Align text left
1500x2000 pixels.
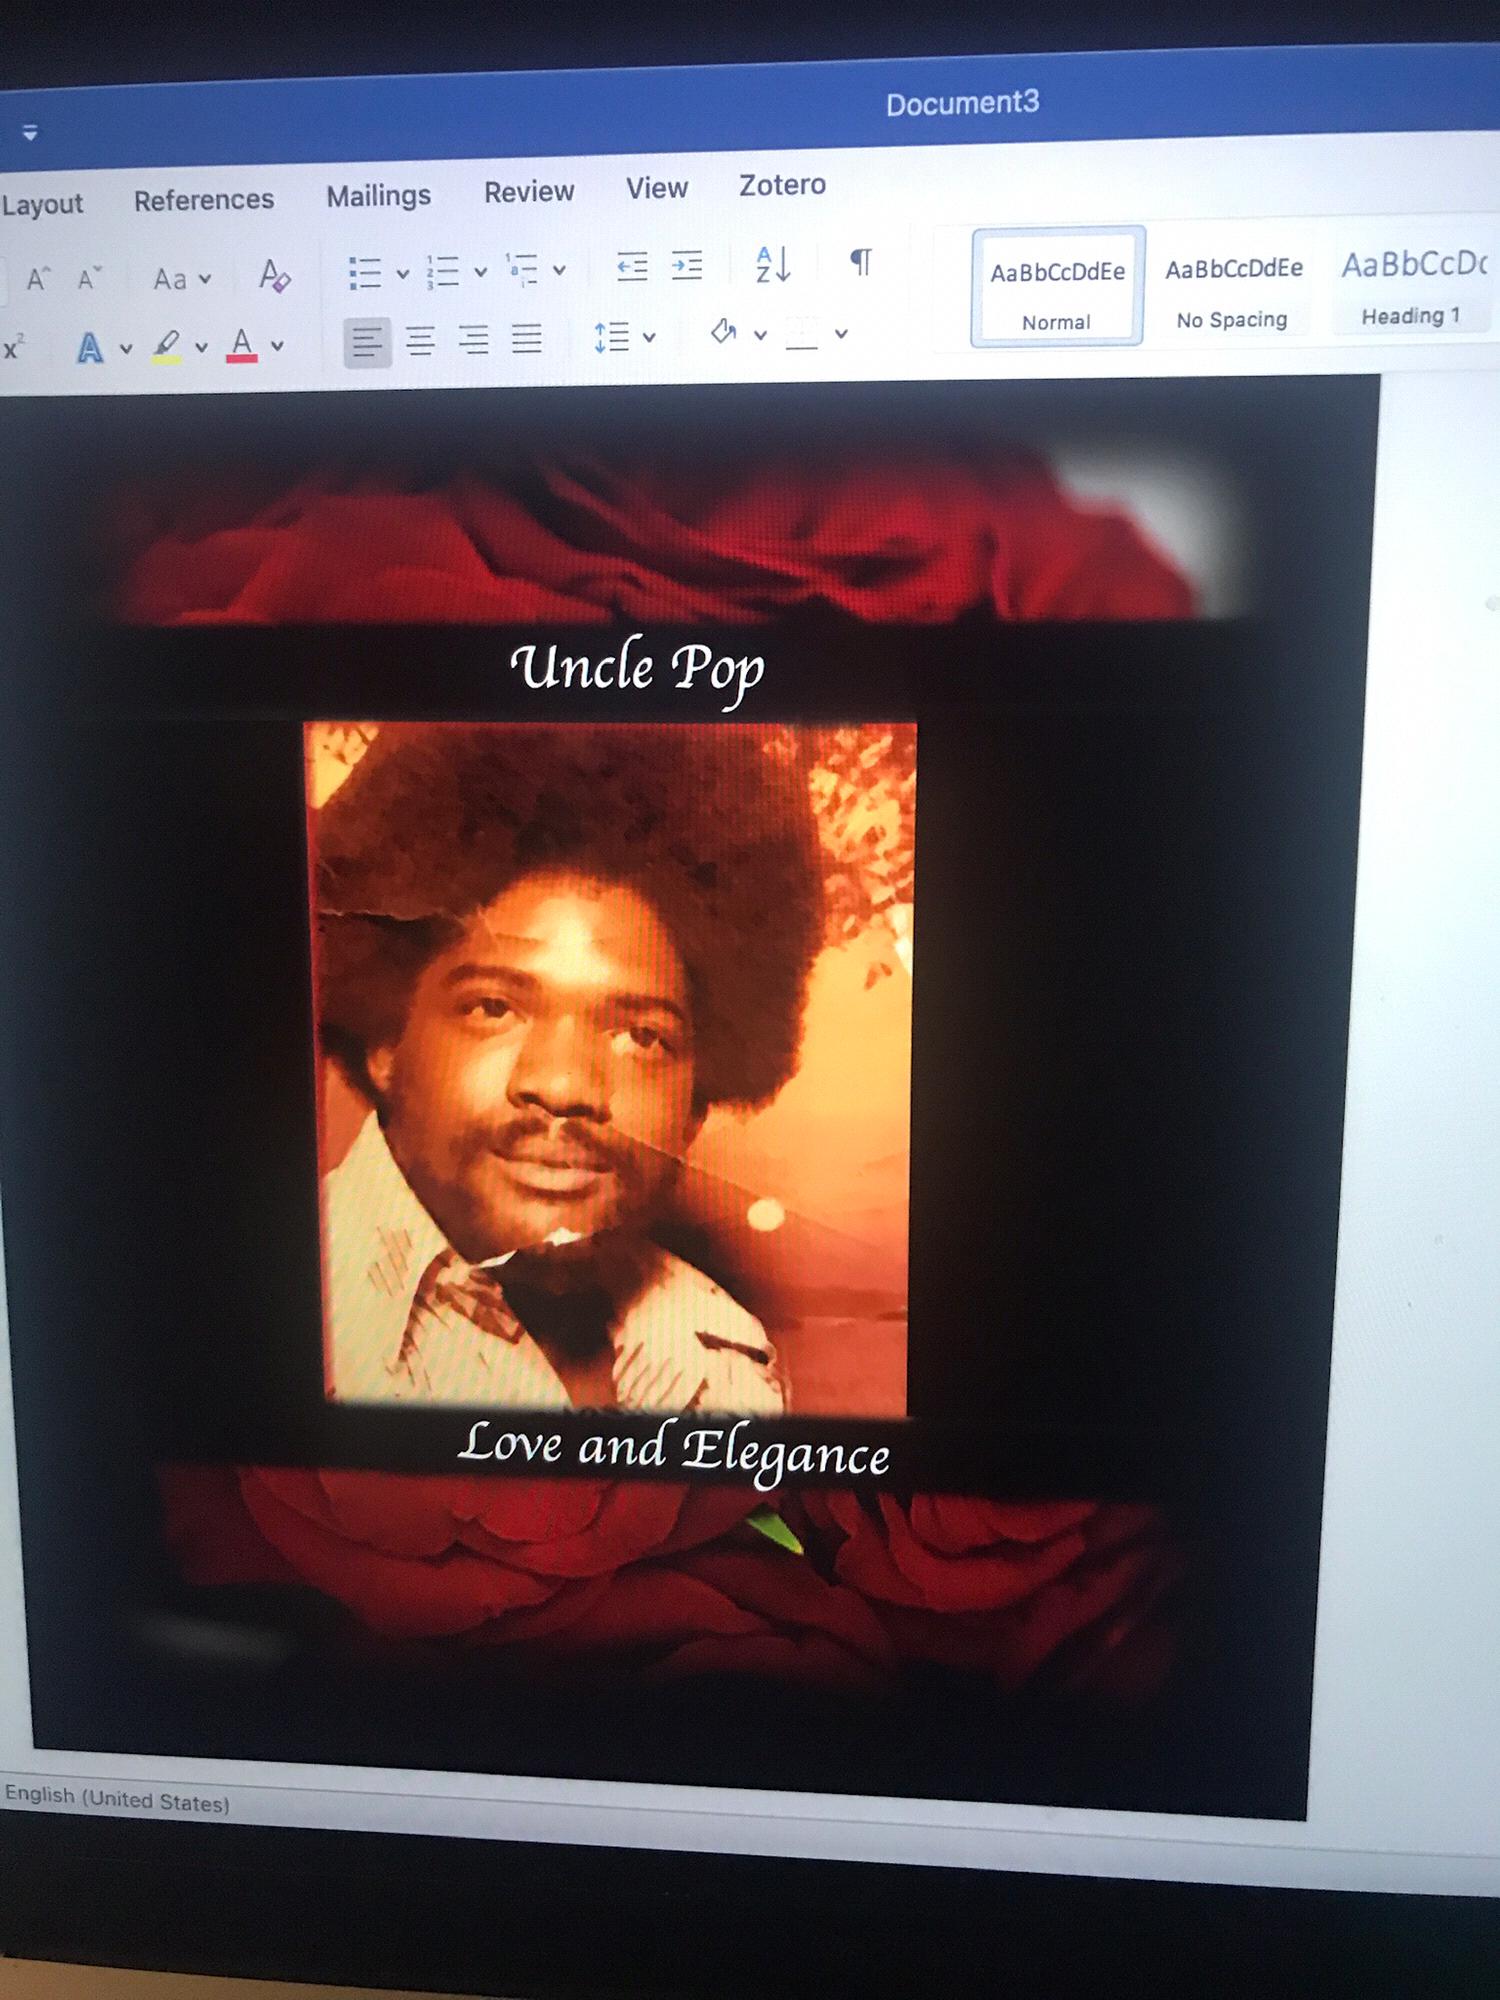coord(367,343)
